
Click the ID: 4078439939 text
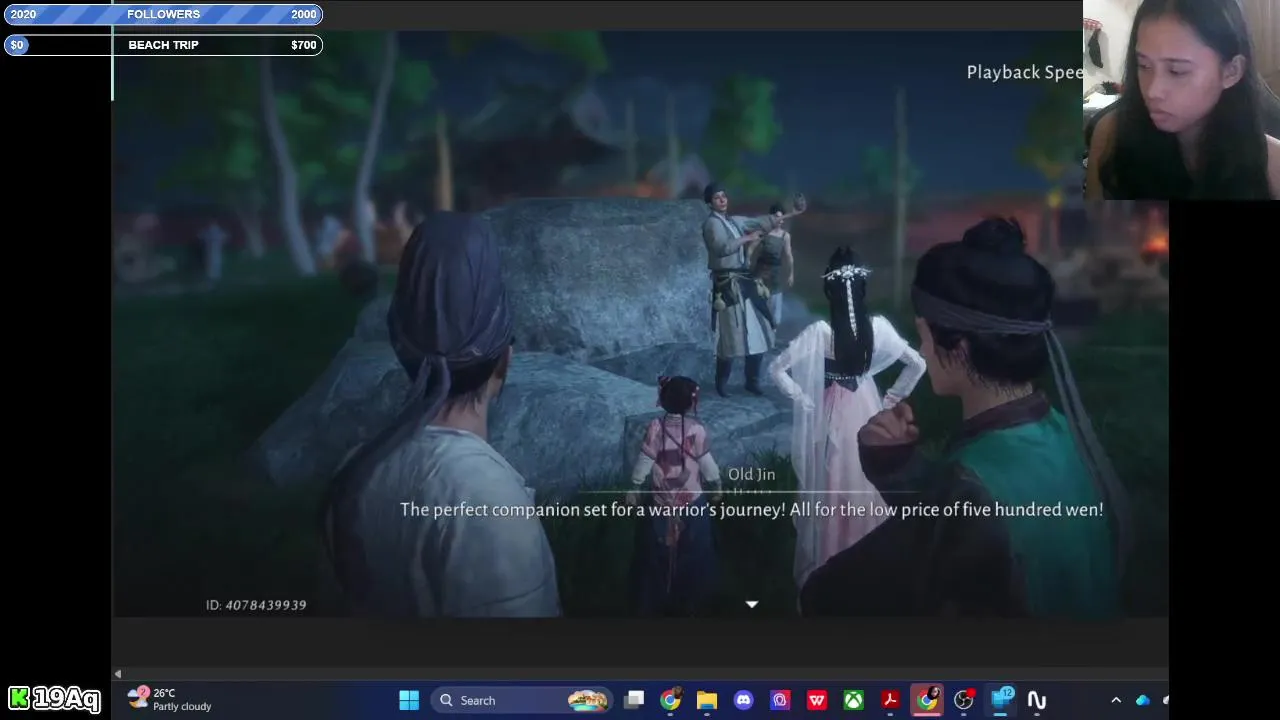(x=256, y=605)
